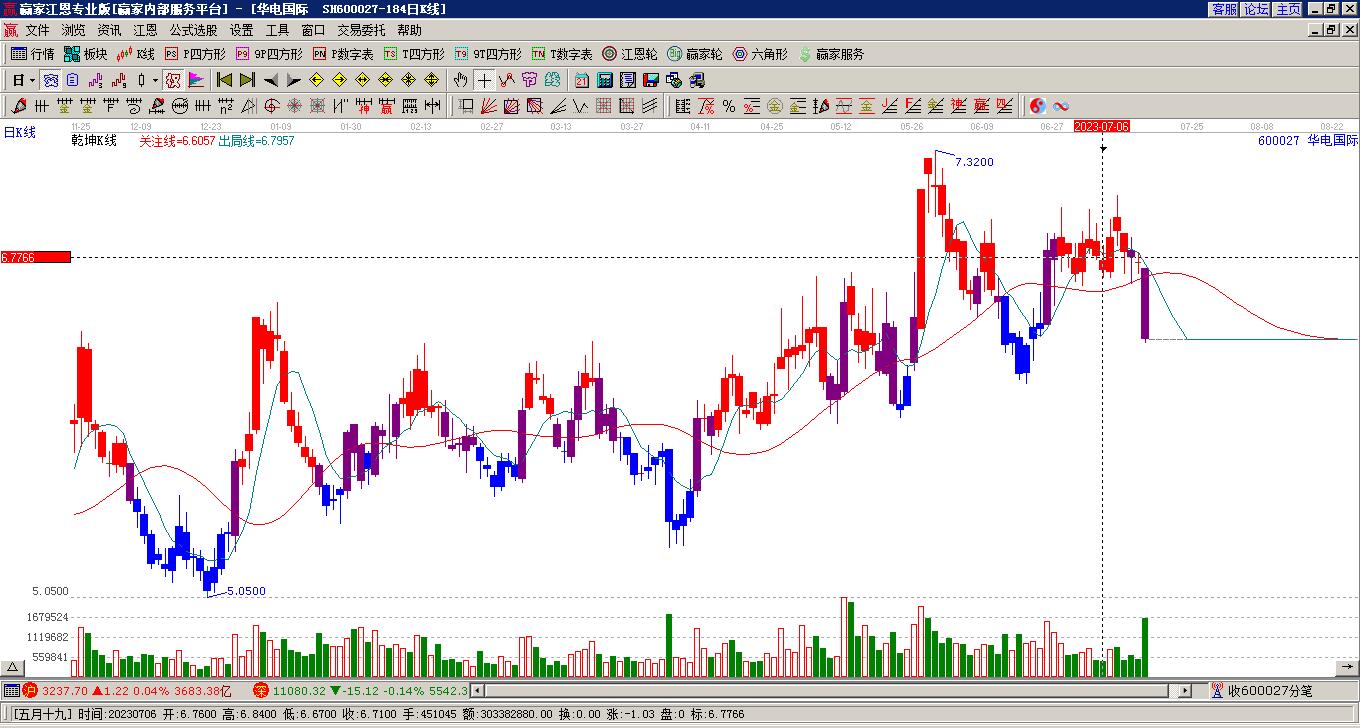Screen dimensions: 1360x728
Task: Click the calculator icon in the toolbar
Action: point(605,80)
